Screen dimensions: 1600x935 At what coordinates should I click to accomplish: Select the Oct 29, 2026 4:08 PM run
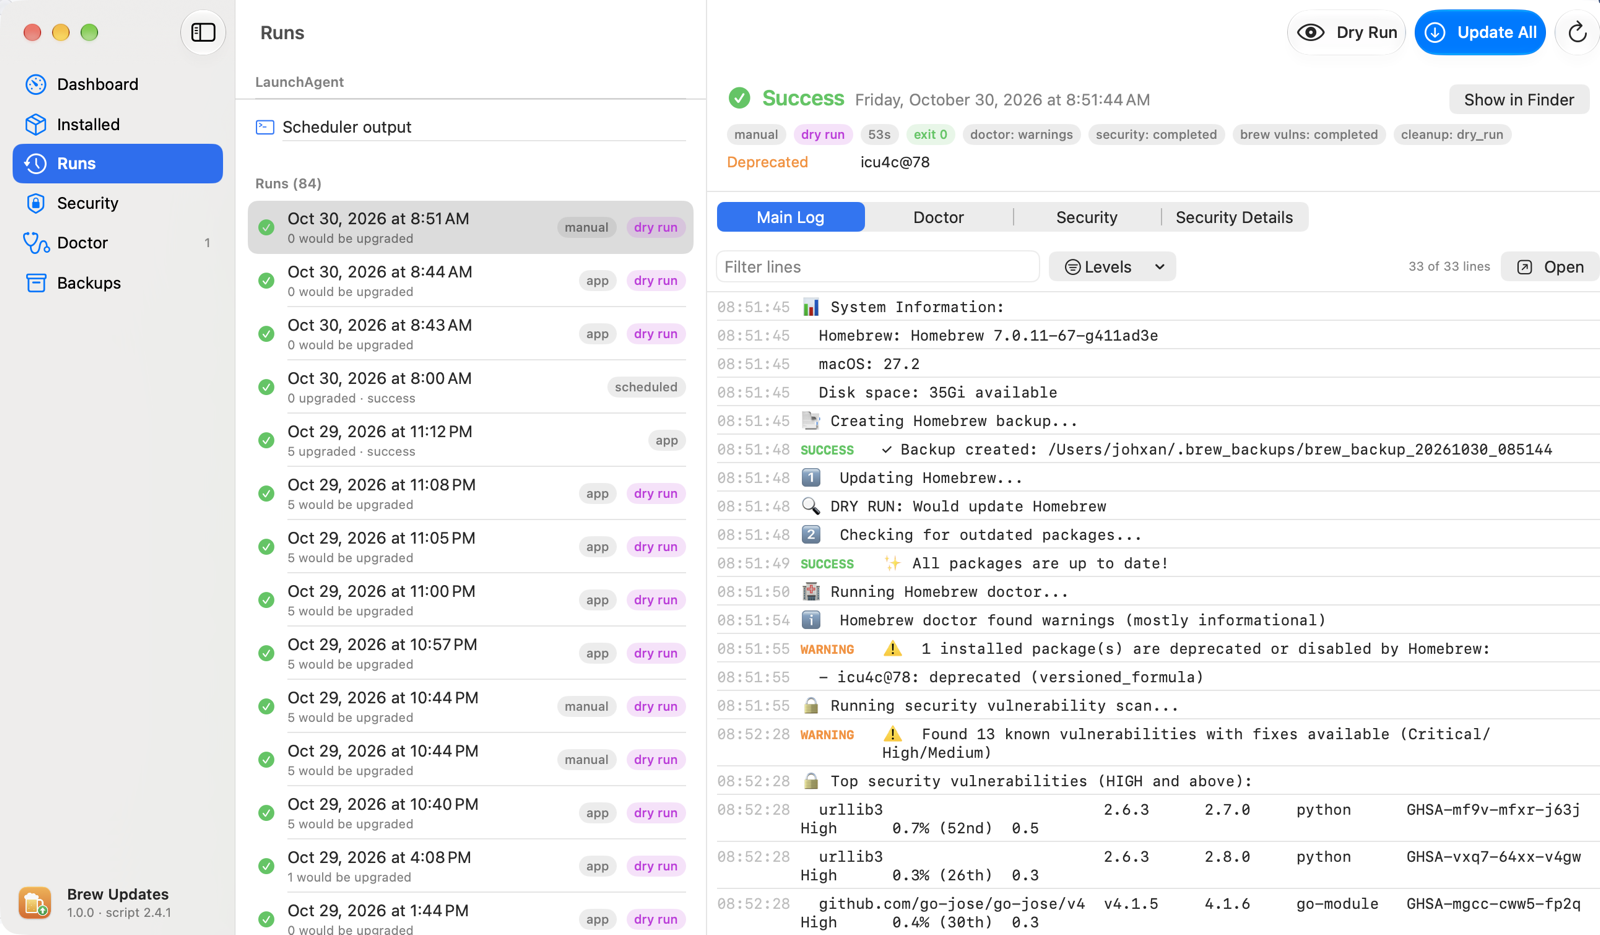(471, 866)
